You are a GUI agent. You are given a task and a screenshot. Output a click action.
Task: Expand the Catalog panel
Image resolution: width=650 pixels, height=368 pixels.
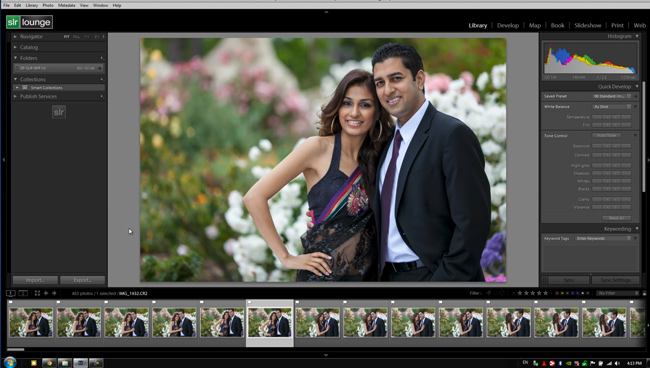click(x=15, y=47)
